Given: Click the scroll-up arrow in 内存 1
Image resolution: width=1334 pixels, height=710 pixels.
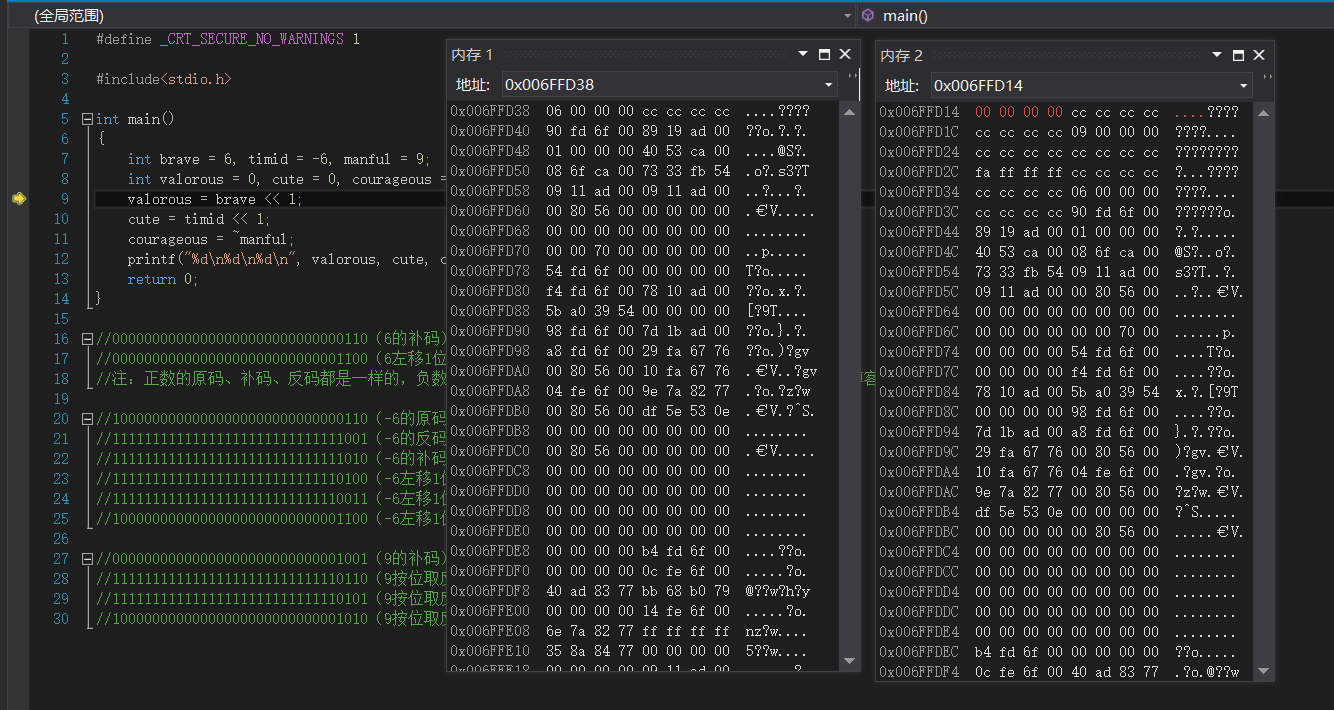Looking at the screenshot, I should [850, 111].
